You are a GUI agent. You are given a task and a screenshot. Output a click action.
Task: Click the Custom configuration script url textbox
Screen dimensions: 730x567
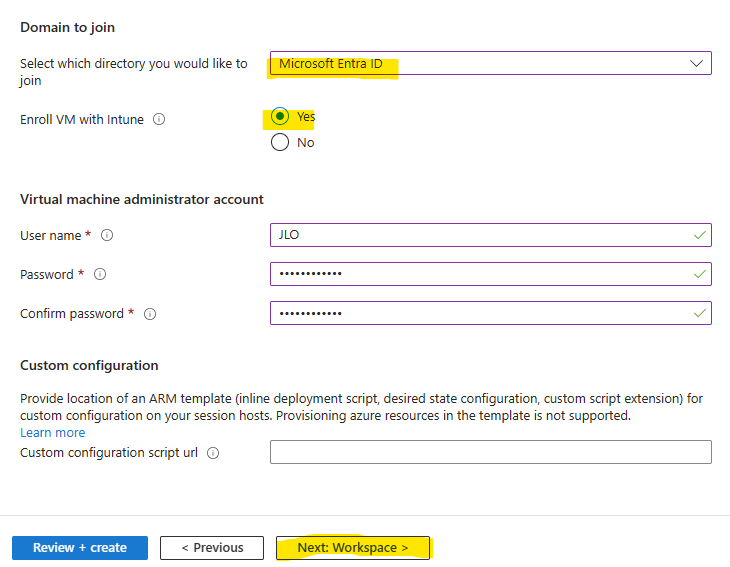tap(491, 452)
